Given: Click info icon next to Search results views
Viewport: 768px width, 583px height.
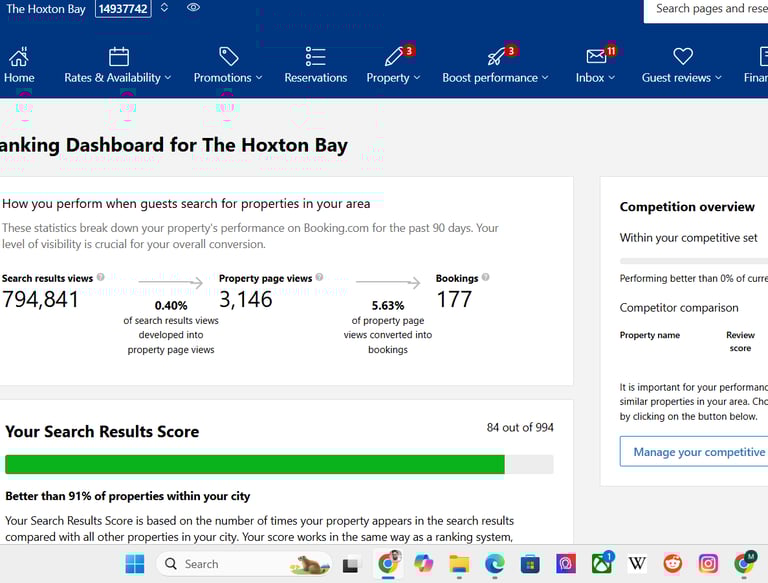Looking at the screenshot, I should 100,277.
